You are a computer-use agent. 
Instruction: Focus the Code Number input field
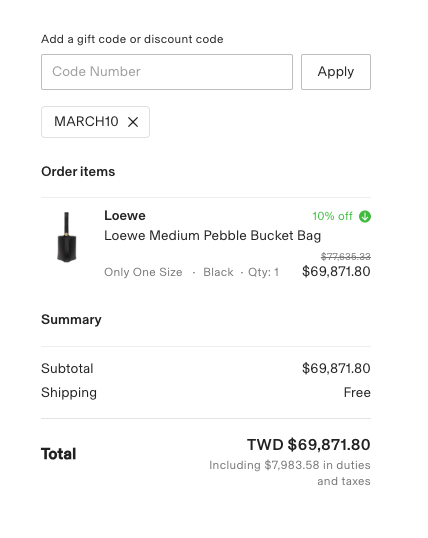[x=167, y=72]
